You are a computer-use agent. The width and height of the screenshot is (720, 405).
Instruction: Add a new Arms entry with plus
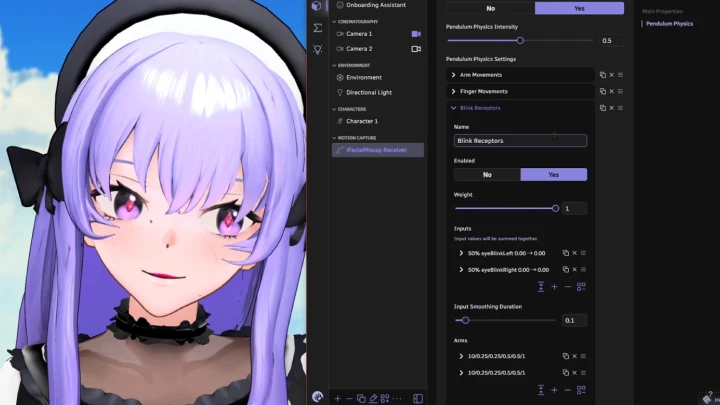click(x=554, y=390)
